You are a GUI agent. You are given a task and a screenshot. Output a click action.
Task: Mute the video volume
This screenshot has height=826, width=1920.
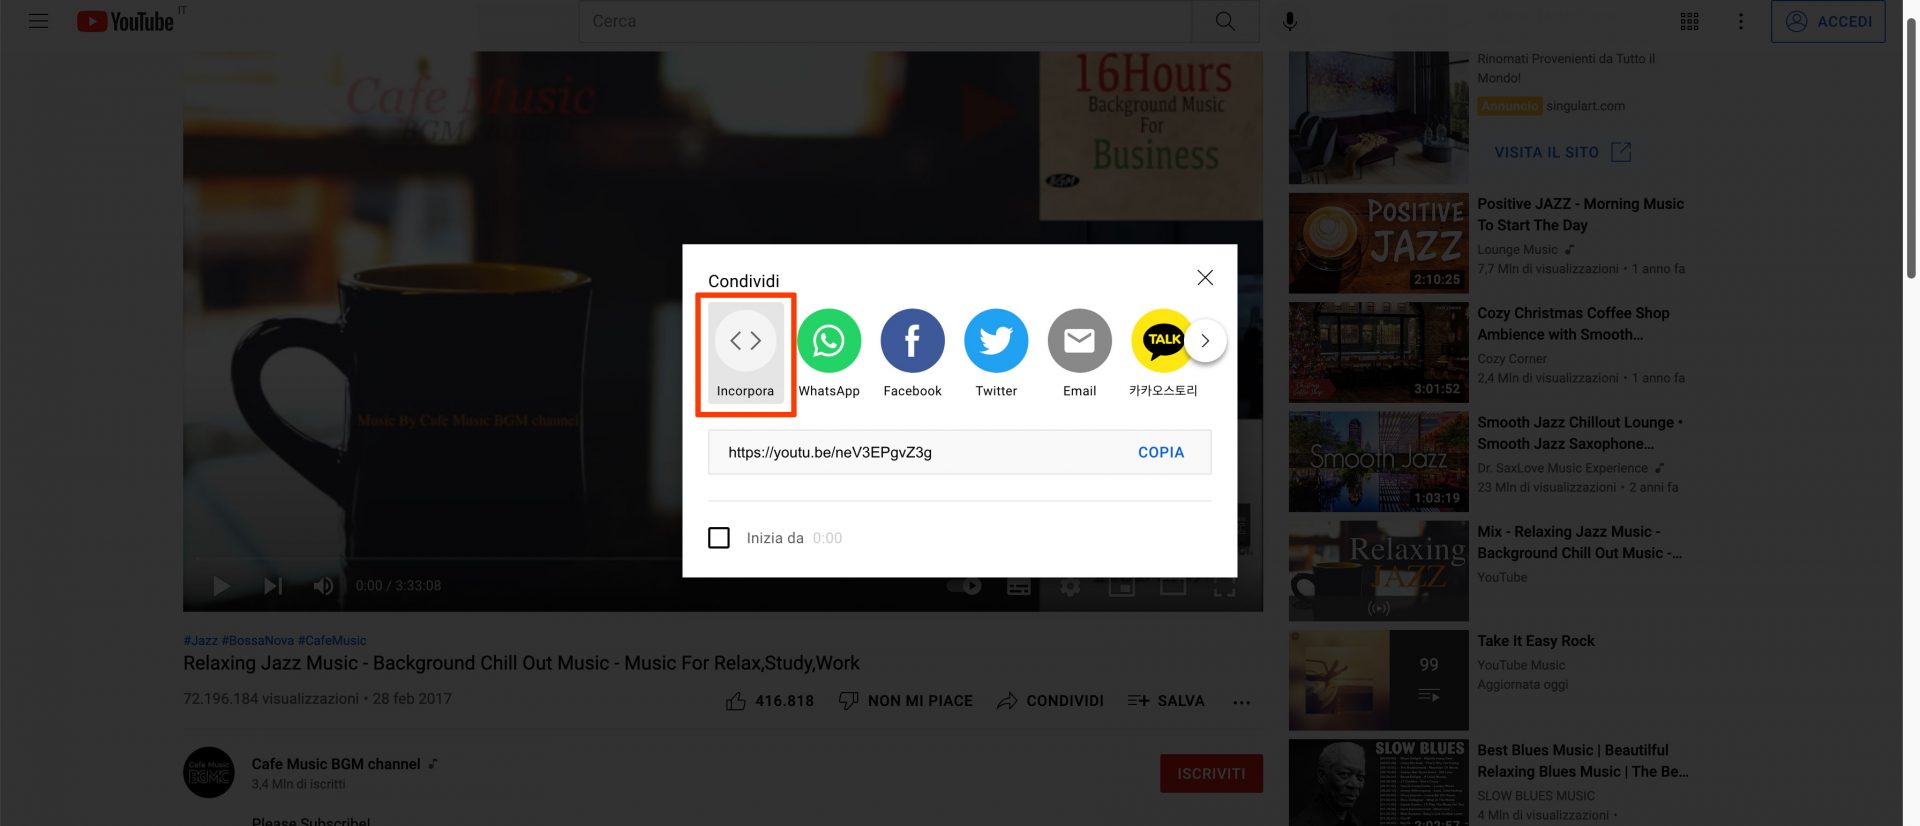point(323,586)
